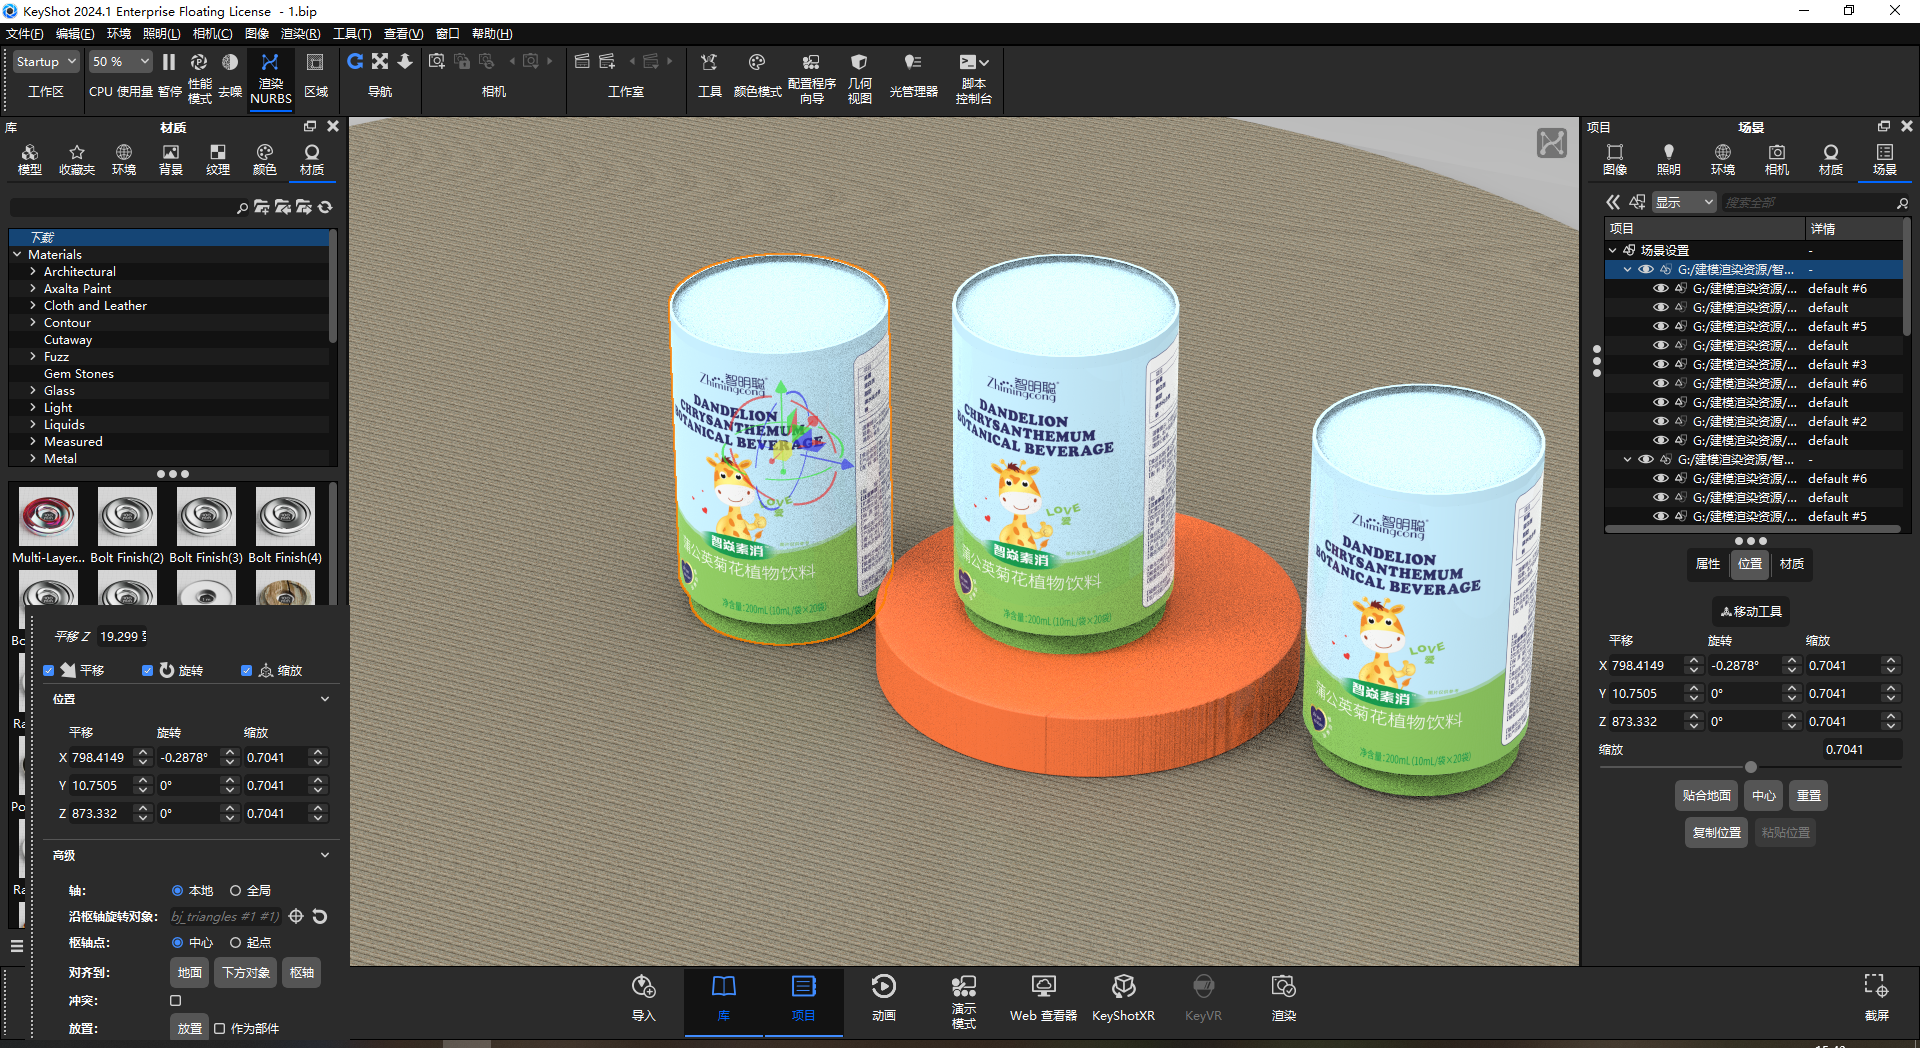
Task: Click the snap to ground button
Action: [x=1706, y=796]
